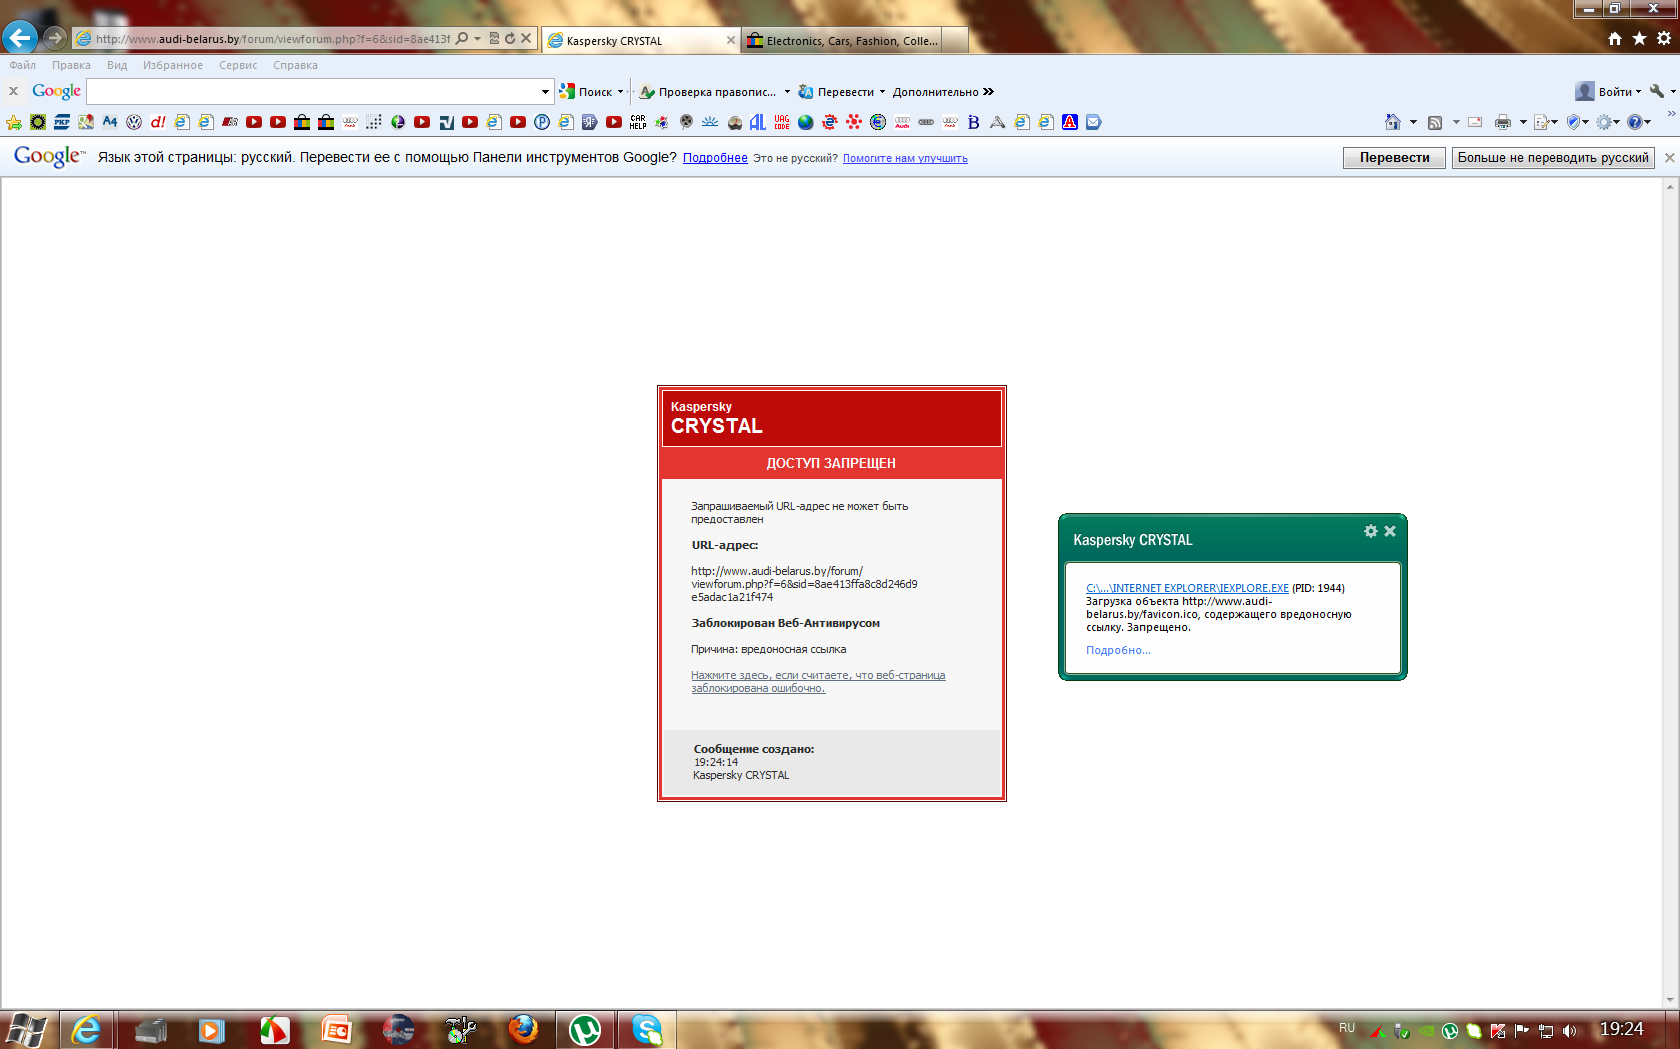Open Firefox from the taskbar
The width and height of the screenshot is (1680, 1049).
523,1029
